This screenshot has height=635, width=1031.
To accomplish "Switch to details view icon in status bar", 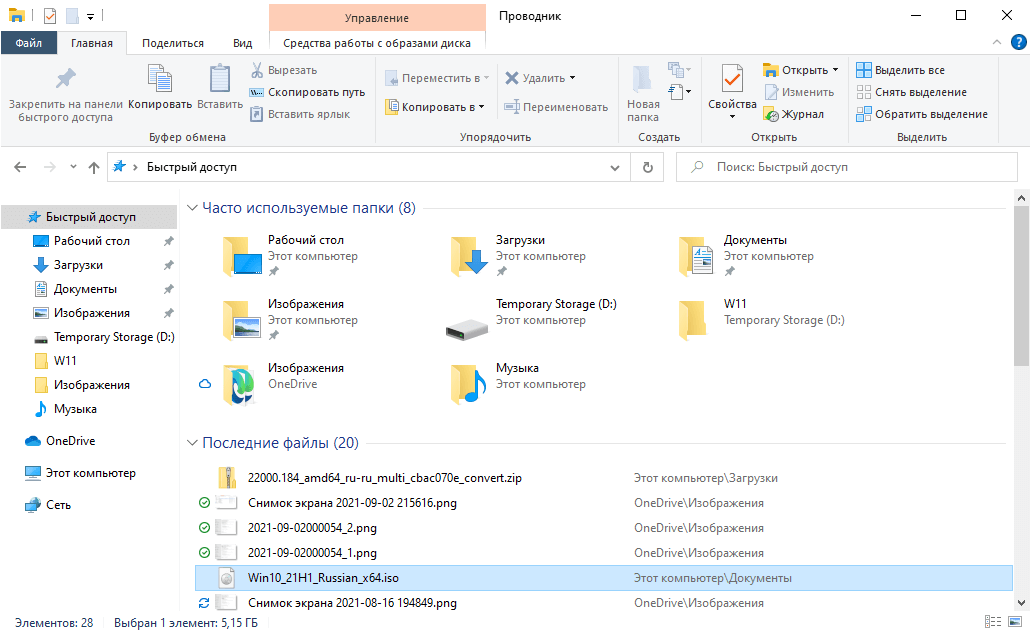I will 993,622.
